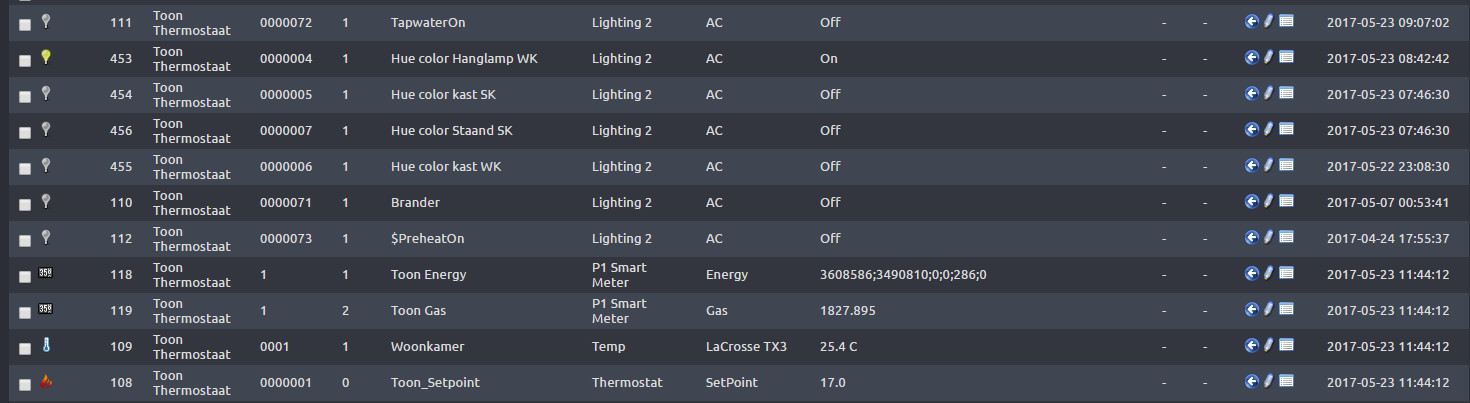Click pencil edit icon for Toon_Setpoint
This screenshot has height=403, width=1470.
(1268, 381)
